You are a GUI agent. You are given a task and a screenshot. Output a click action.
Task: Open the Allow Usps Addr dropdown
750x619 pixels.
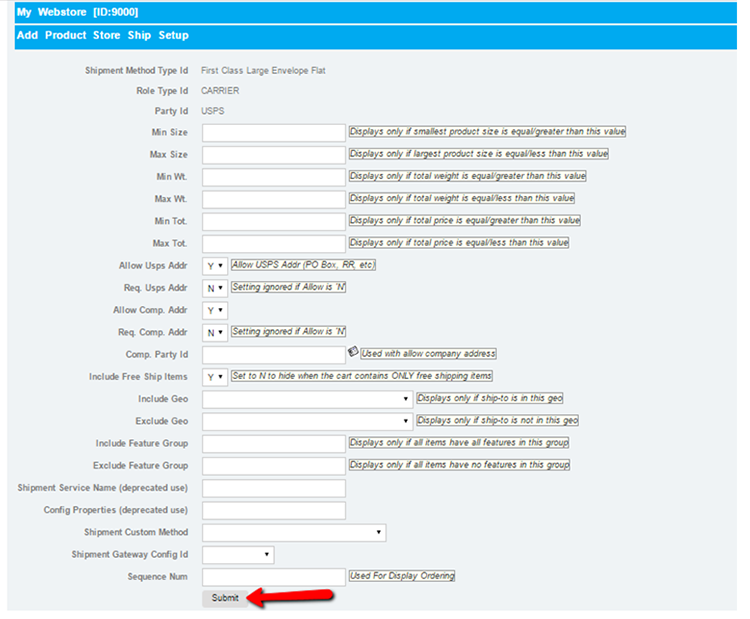pyautogui.click(x=215, y=266)
